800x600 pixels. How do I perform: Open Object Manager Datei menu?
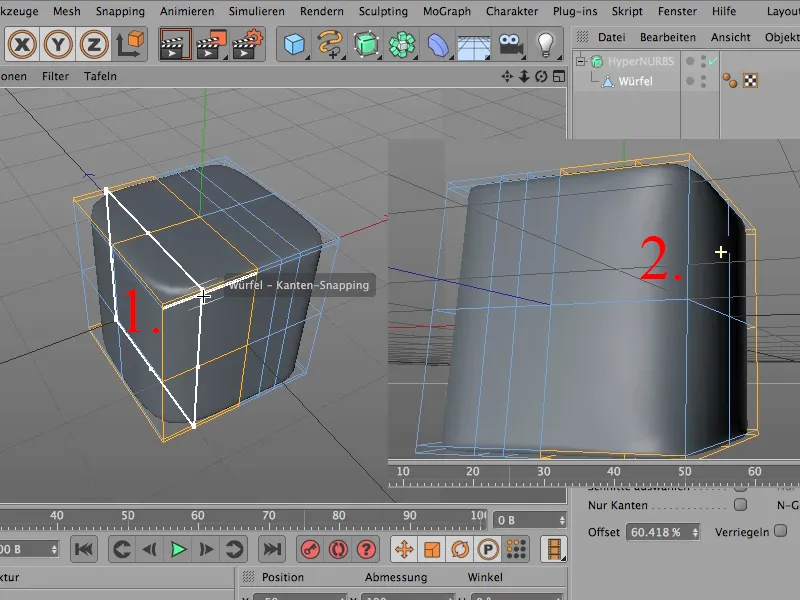click(611, 37)
